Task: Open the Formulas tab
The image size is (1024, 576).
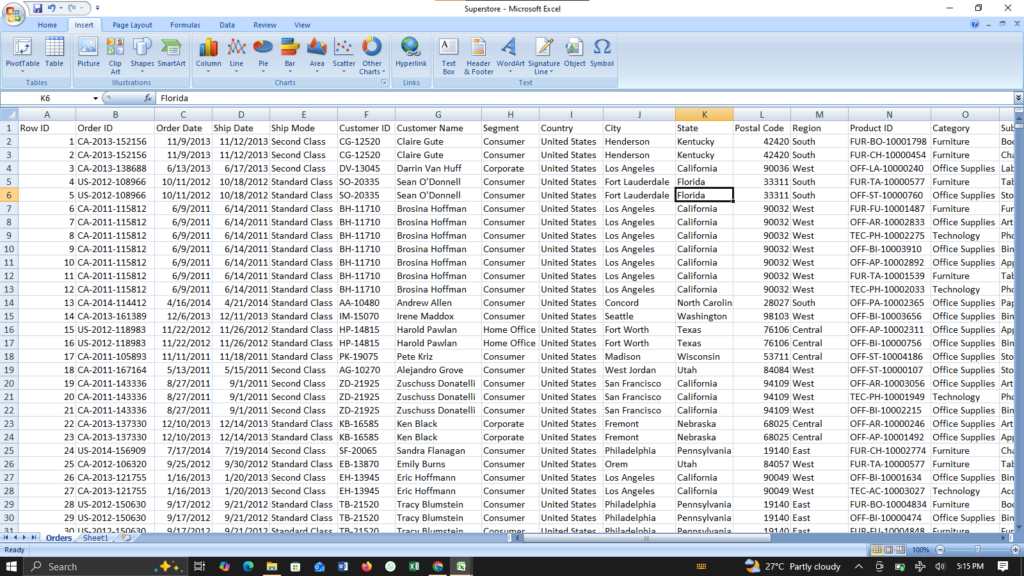Action: coord(185,25)
